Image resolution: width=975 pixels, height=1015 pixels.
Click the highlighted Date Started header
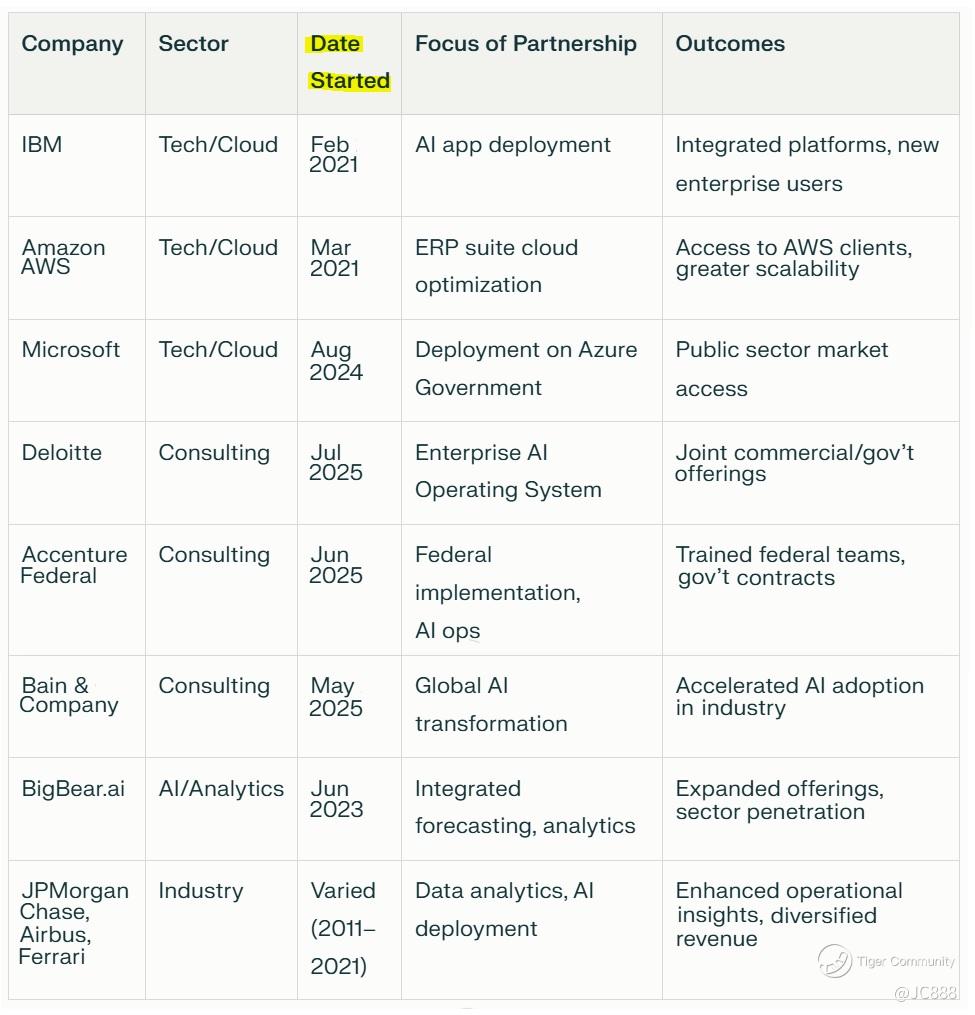[349, 62]
